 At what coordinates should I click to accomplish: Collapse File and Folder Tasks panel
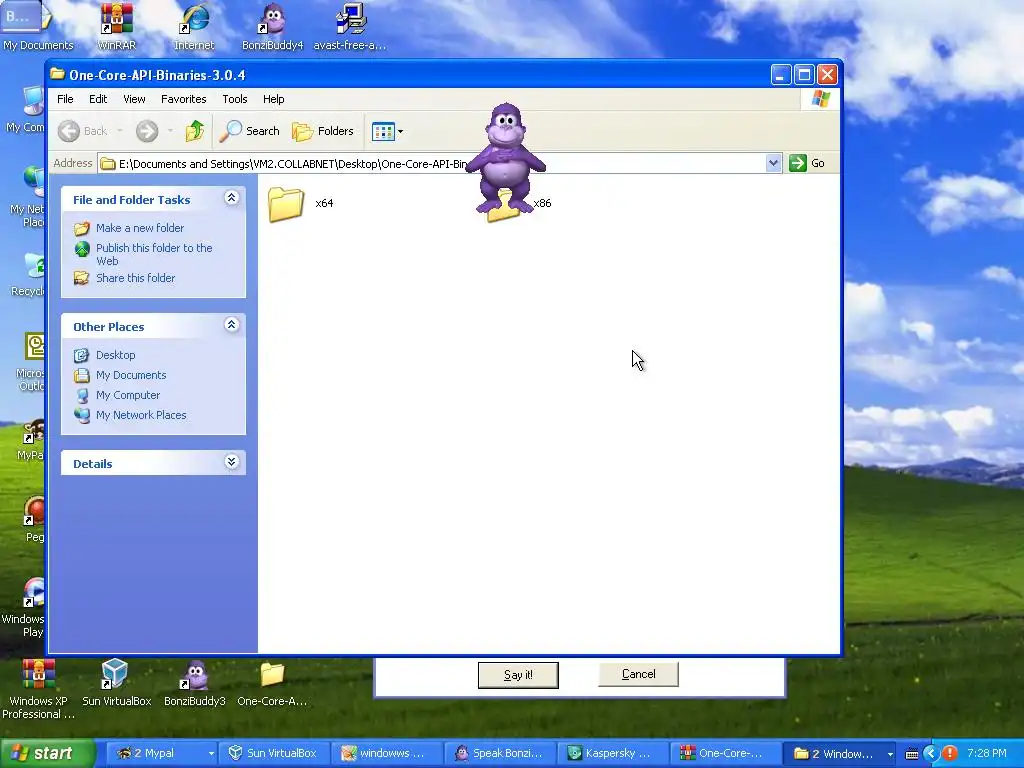click(231, 198)
